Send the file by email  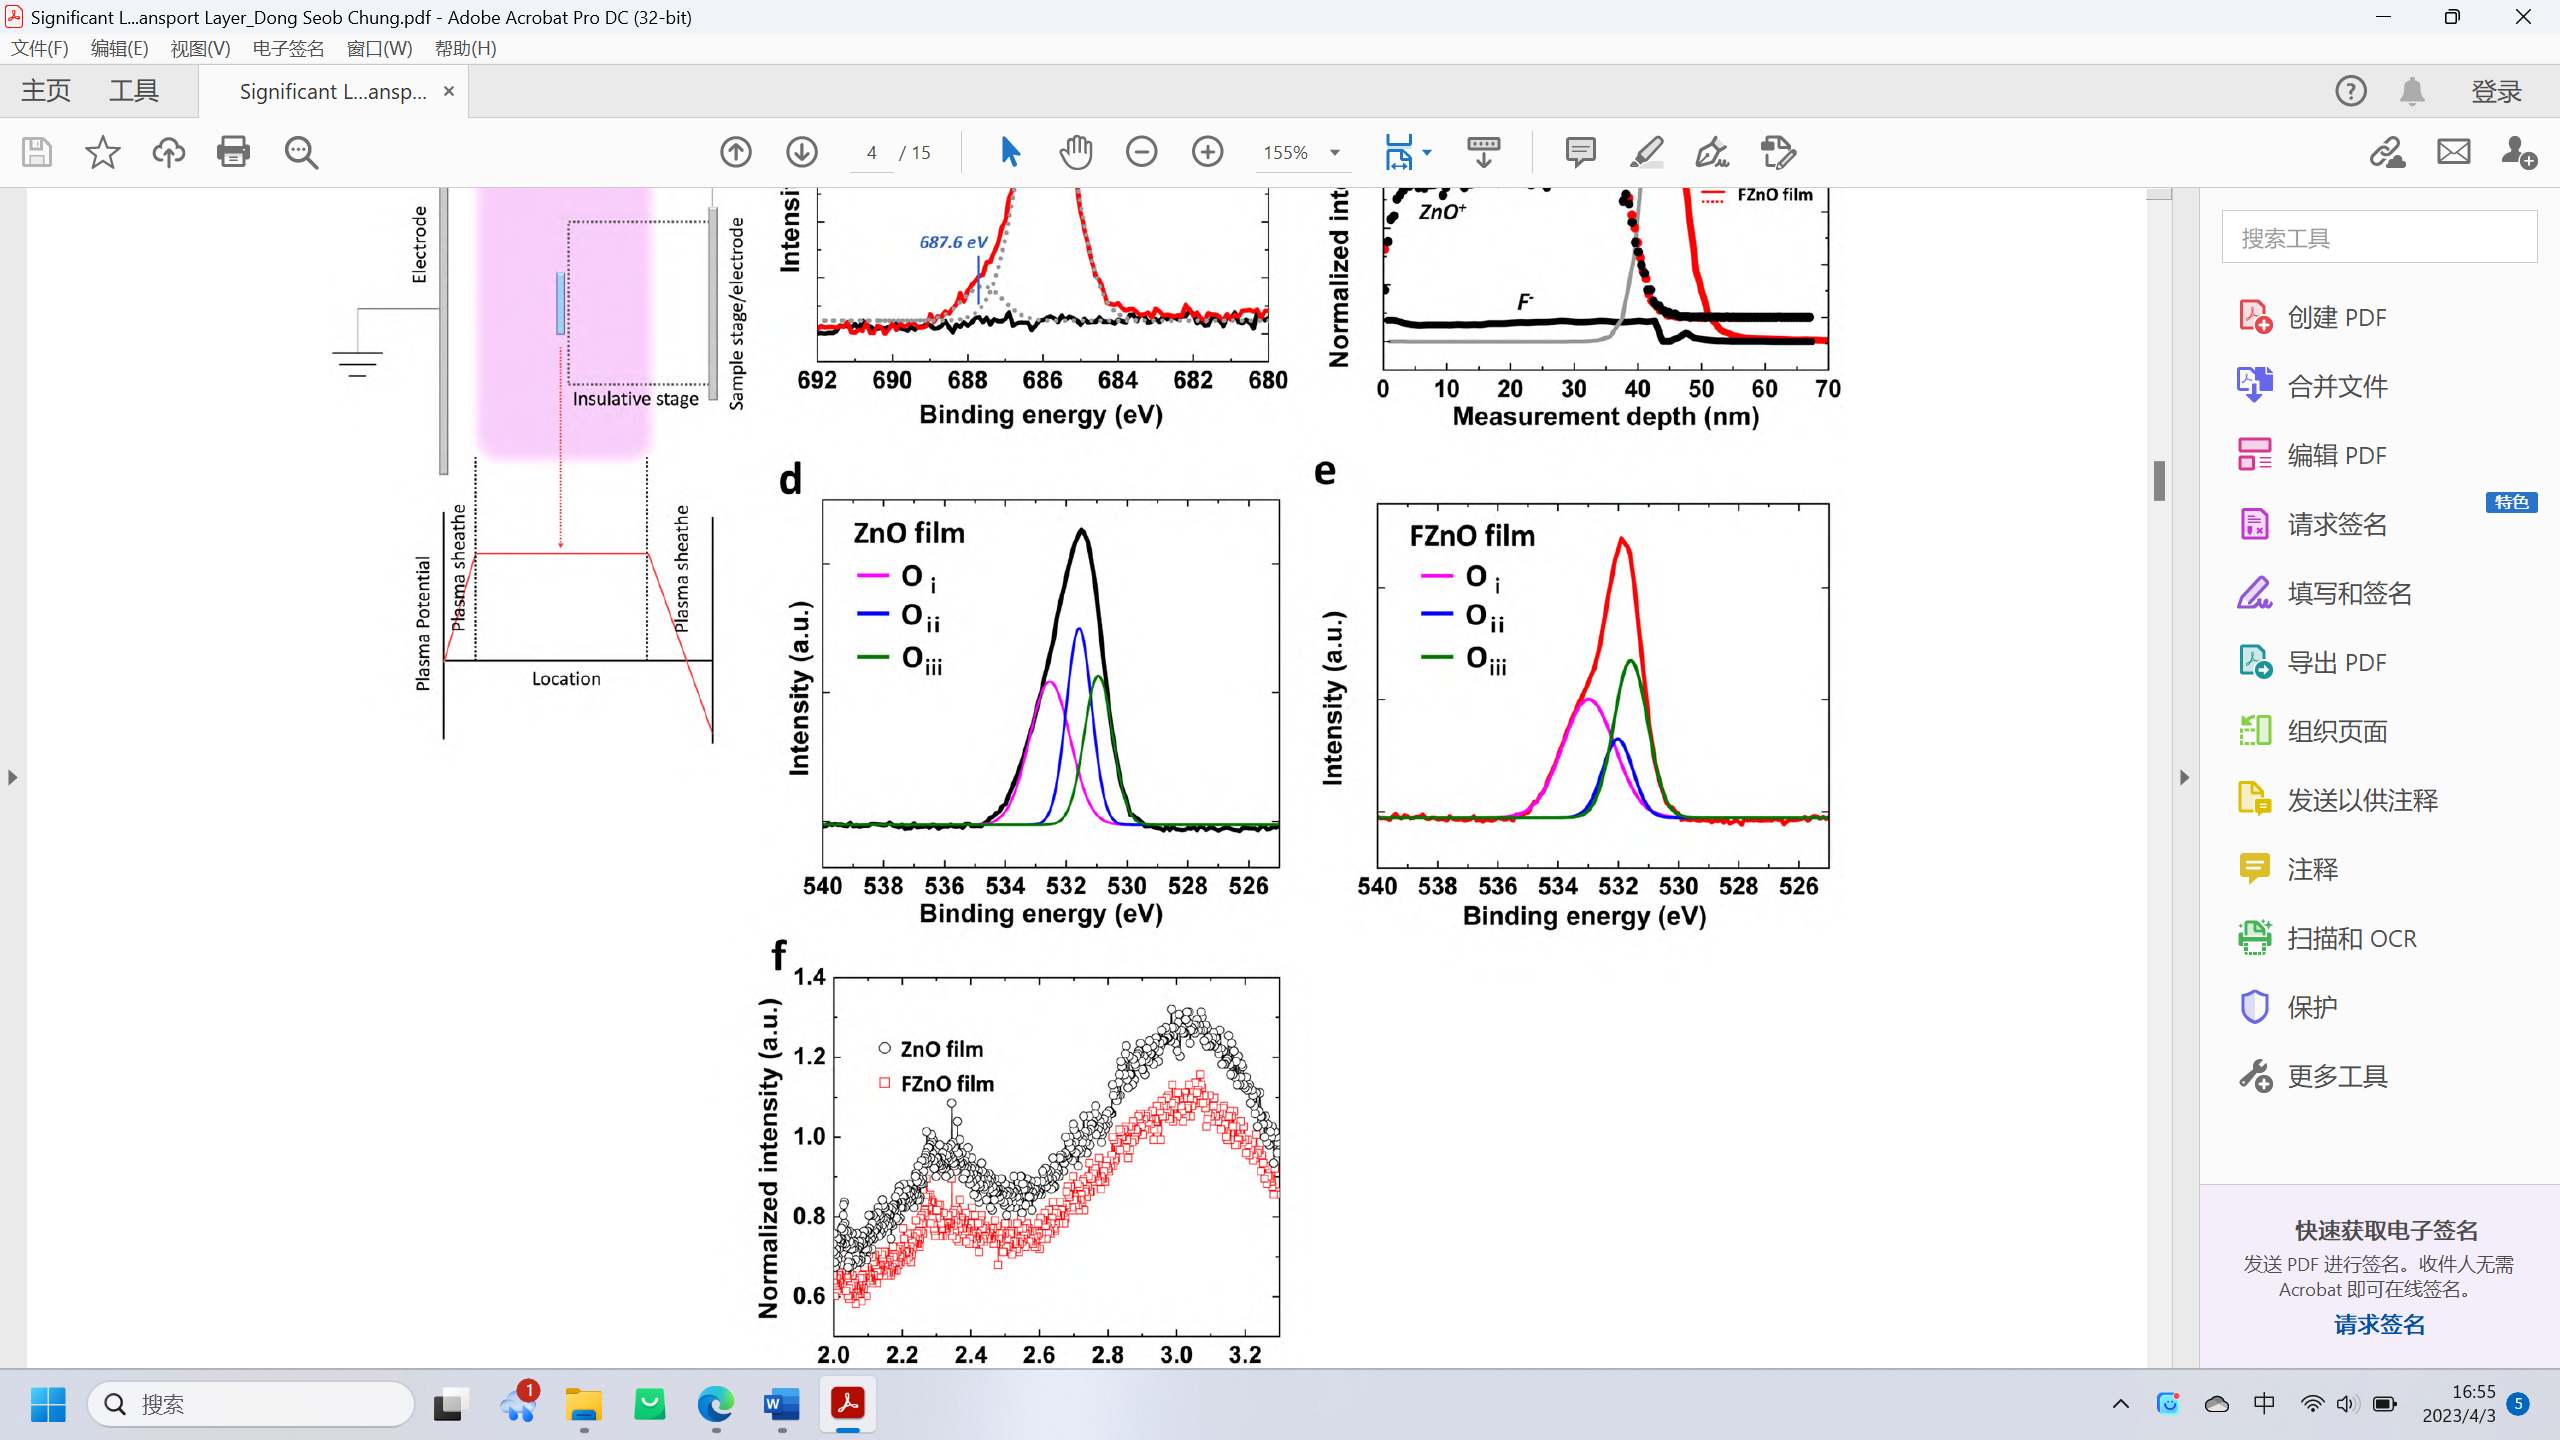(x=2454, y=152)
